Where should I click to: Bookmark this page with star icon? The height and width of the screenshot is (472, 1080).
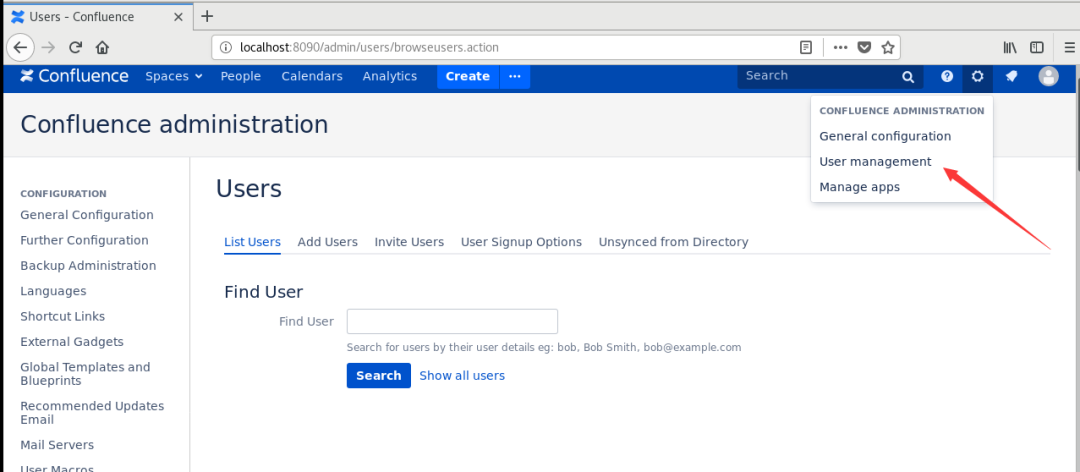pos(887,47)
